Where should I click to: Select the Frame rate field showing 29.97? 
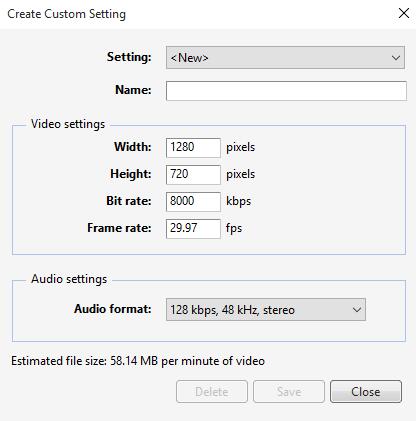(x=193, y=229)
